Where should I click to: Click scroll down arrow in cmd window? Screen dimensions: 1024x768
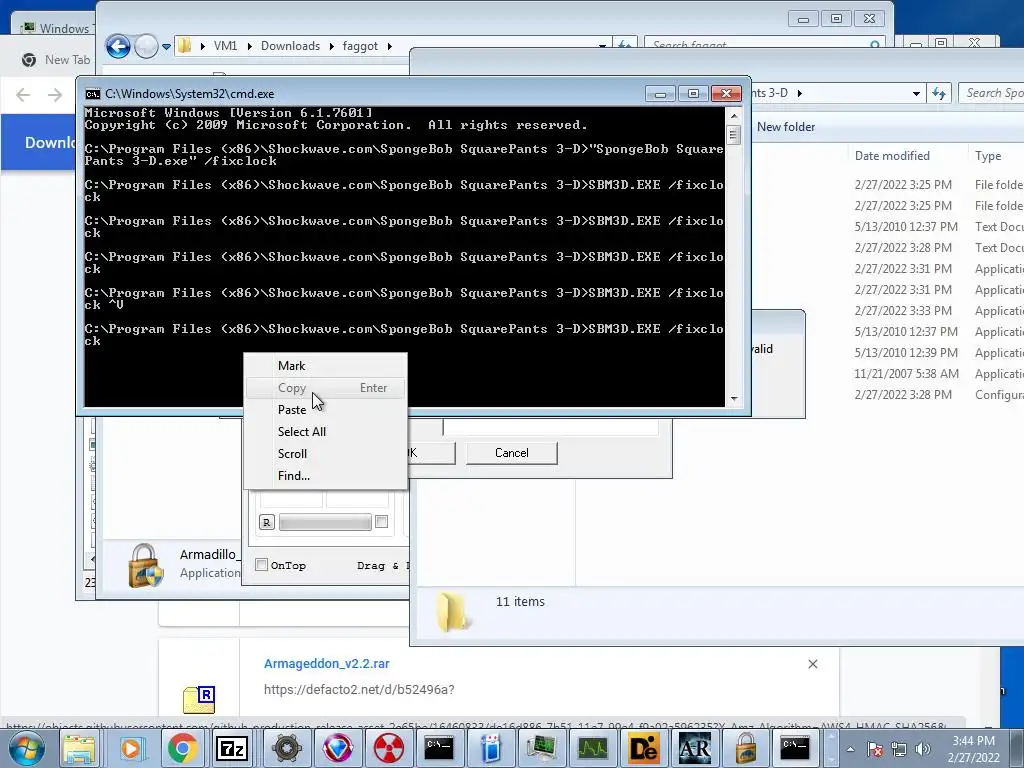733,398
